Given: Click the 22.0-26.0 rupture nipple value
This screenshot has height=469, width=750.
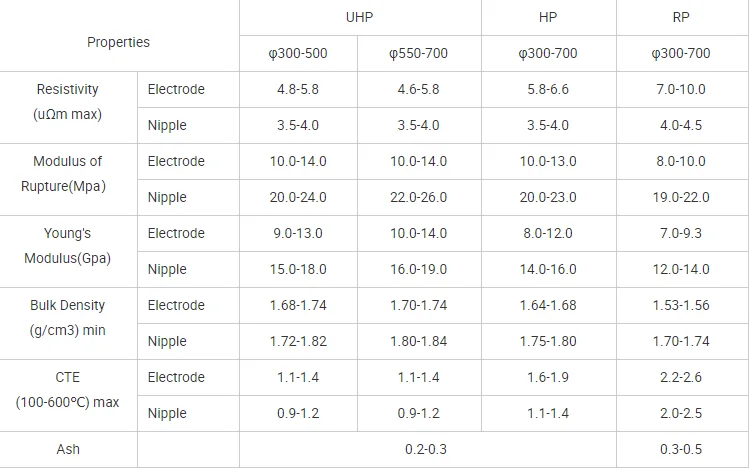Looking at the screenshot, I should point(418,197).
